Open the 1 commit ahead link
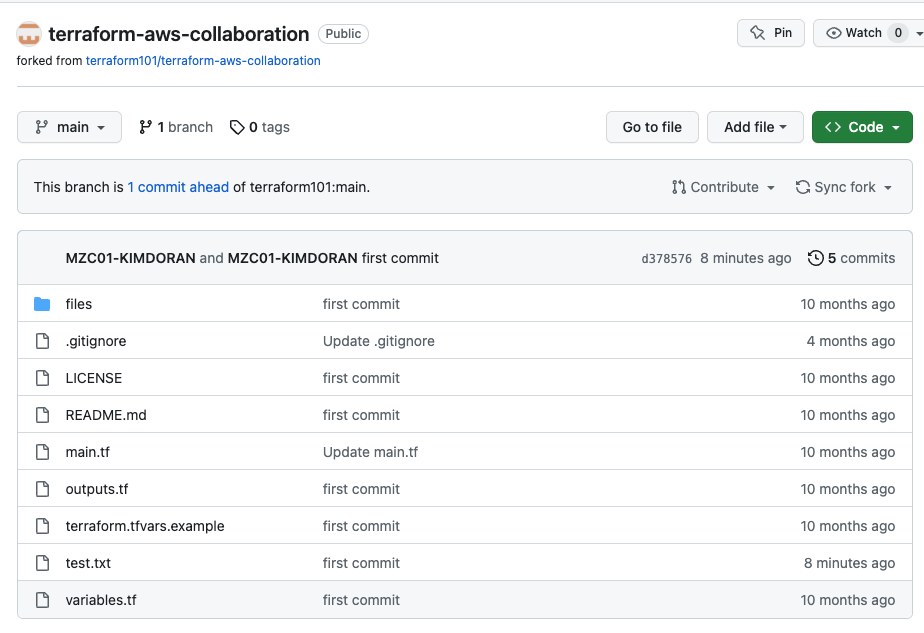Image resolution: width=924 pixels, height=633 pixels. pyautogui.click(x=178, y=187)
